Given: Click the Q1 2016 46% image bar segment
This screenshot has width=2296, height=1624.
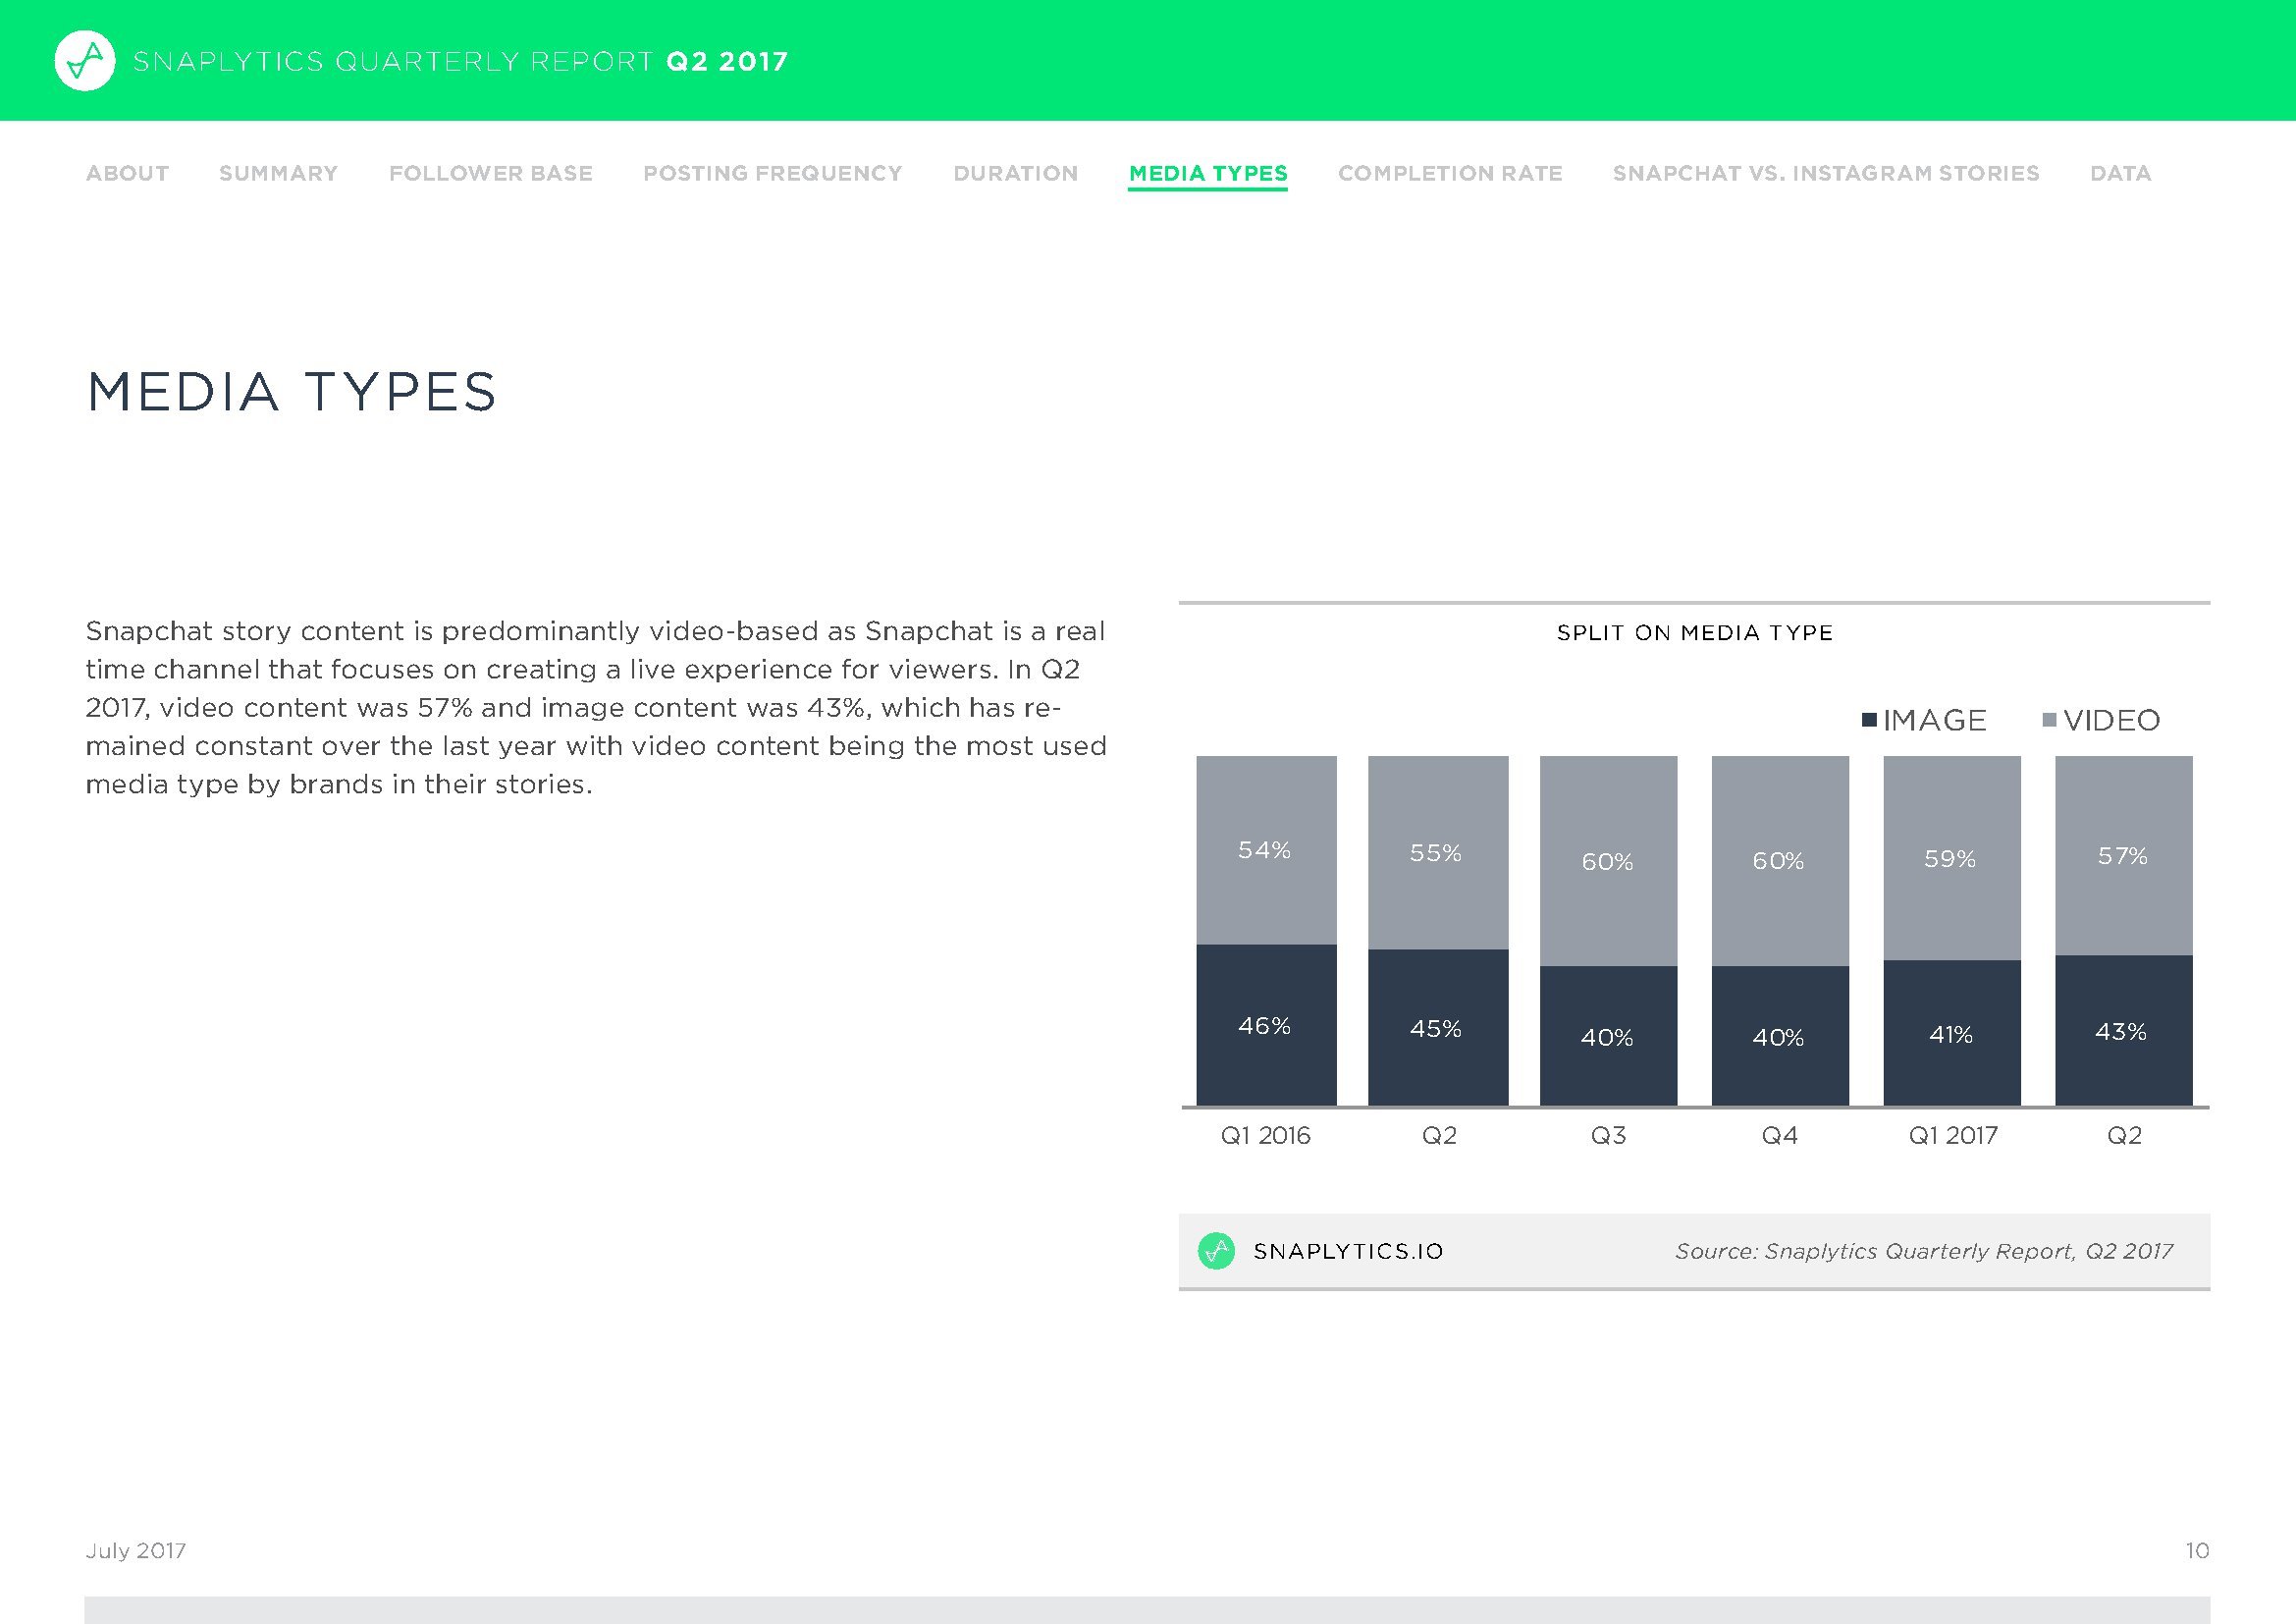Looking at the screenshot, I should pos(1266,1025).
